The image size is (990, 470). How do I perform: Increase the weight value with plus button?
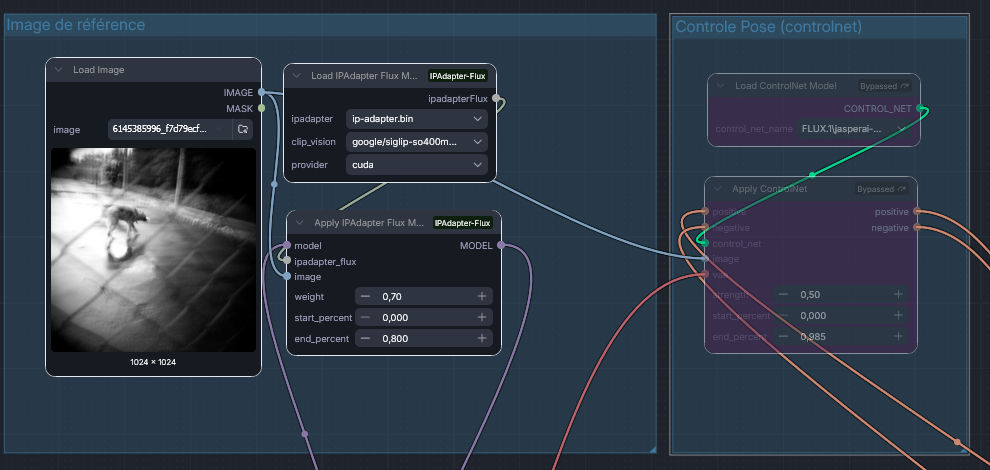coord(482,296)
